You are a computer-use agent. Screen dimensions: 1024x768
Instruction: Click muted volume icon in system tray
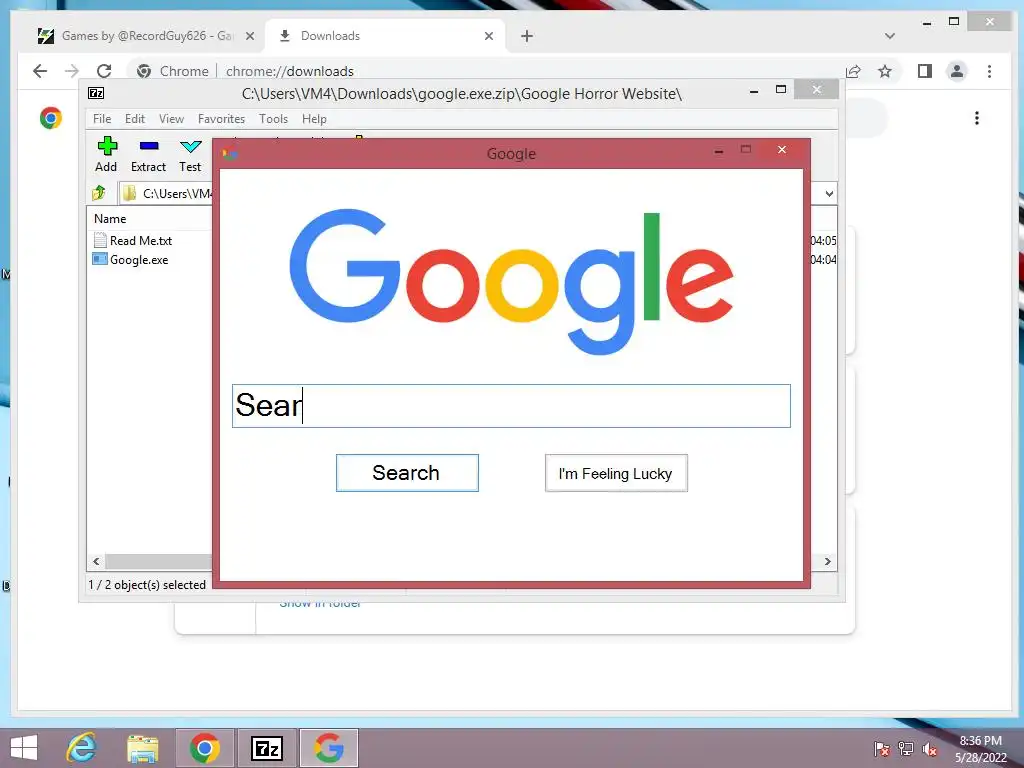930,749
